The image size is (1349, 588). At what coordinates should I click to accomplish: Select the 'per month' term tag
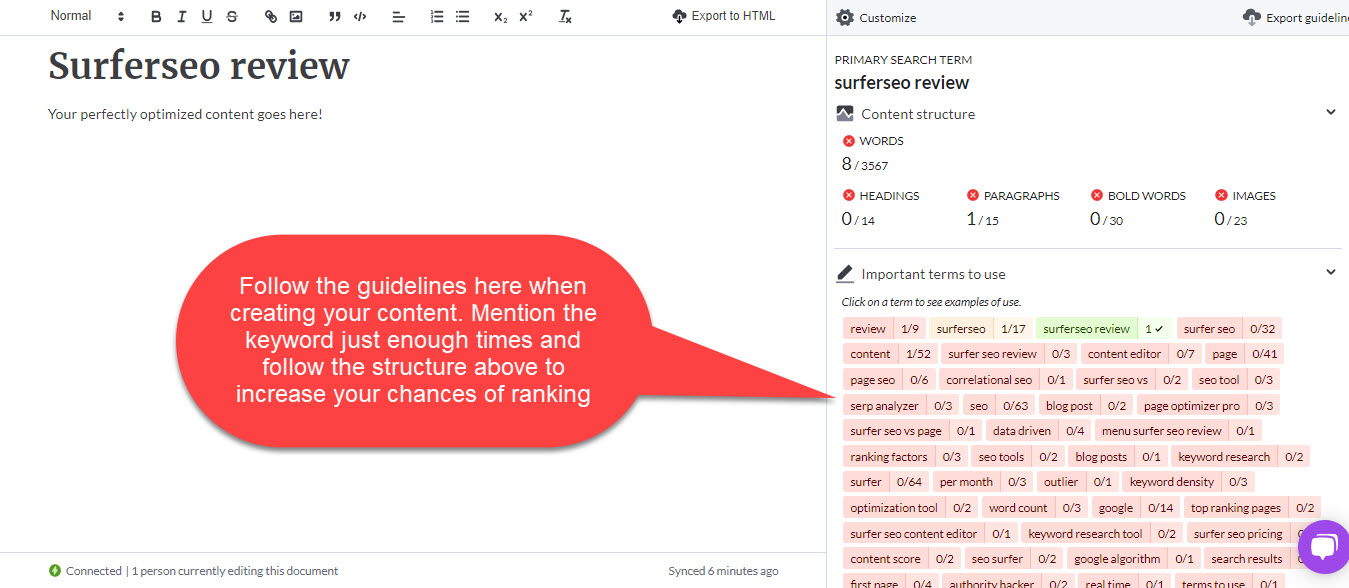(983, 482)
